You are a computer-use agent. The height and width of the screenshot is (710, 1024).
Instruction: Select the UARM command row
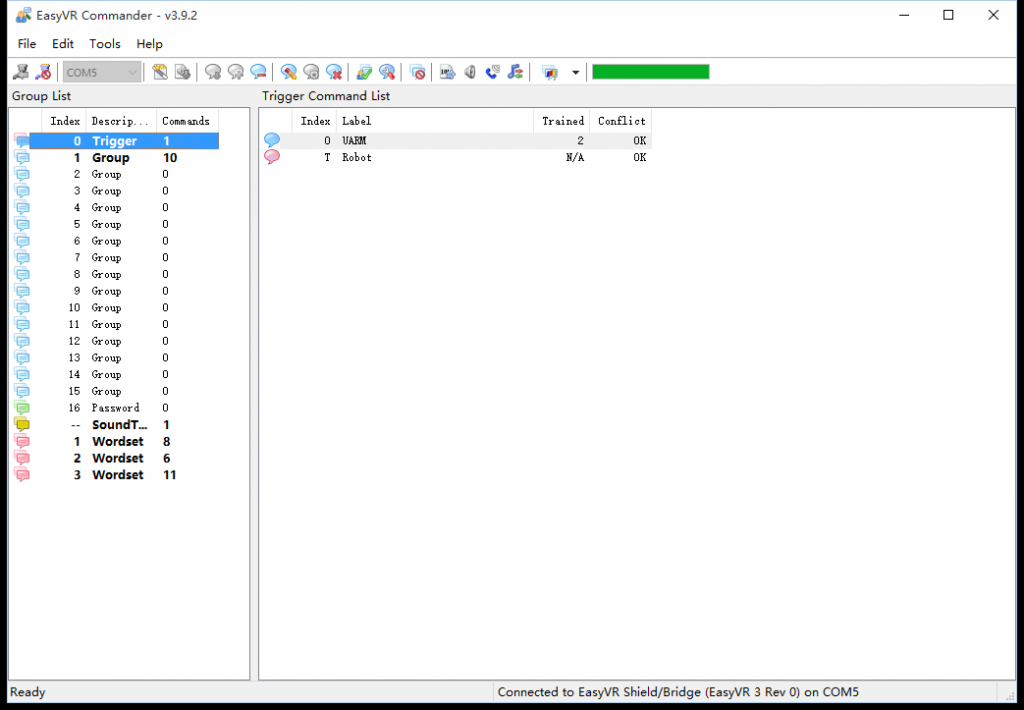coord(456,140)
